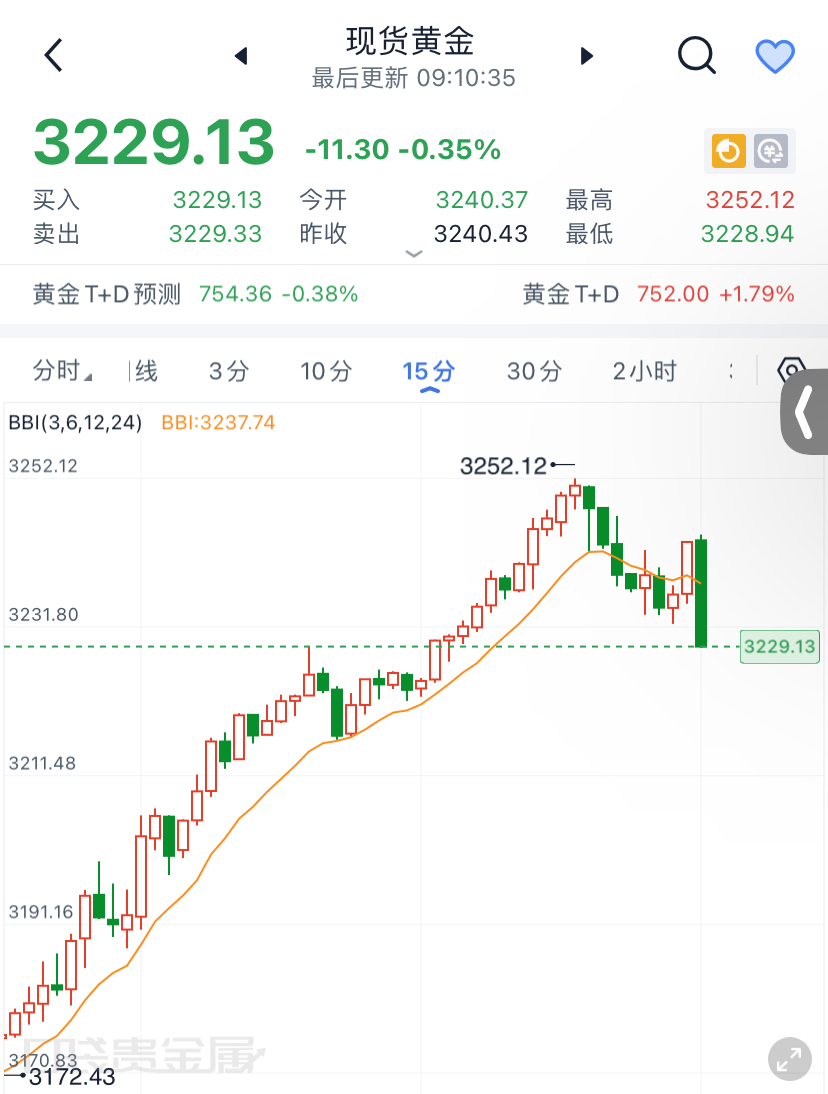Select the 30分 period tab
The height and width of the screenshot is (1094, 828).
coord(534,370)
